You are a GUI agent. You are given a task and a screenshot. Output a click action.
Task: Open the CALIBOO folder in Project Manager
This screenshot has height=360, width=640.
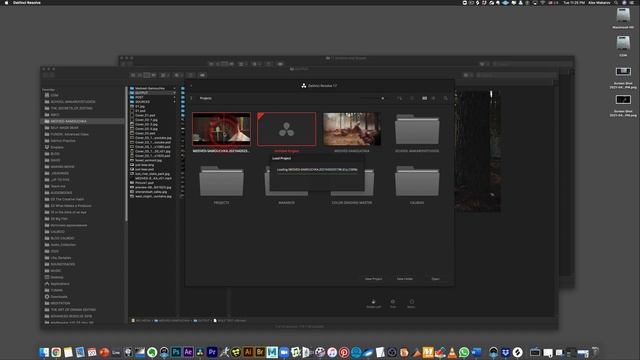(417, 181)
